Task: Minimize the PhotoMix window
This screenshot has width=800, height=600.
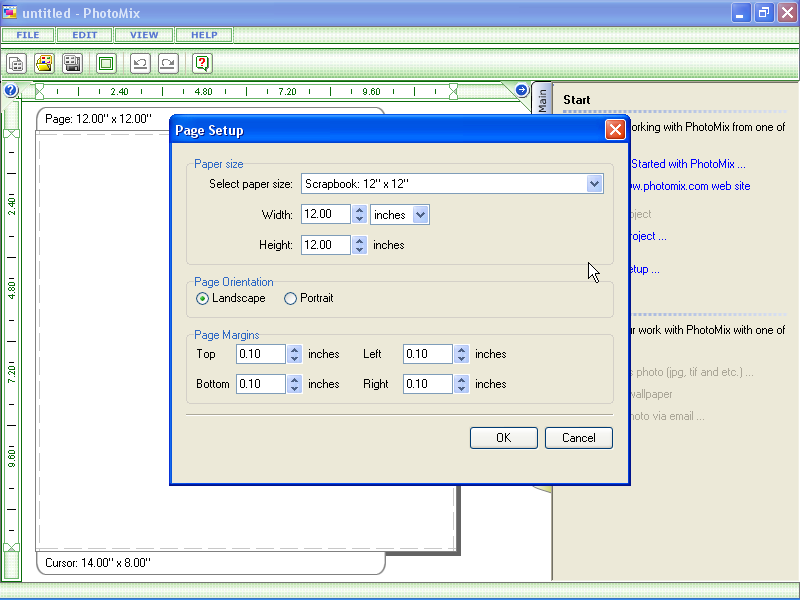Action: click(740, 13)
